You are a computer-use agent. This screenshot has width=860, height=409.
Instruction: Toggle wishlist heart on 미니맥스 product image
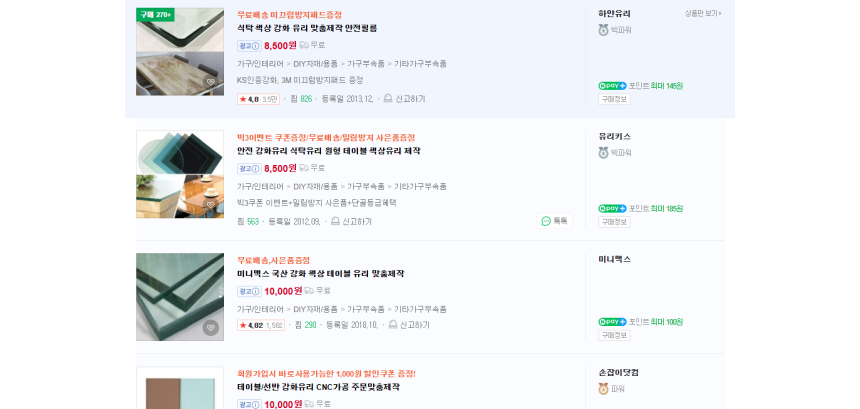point(211,328)
